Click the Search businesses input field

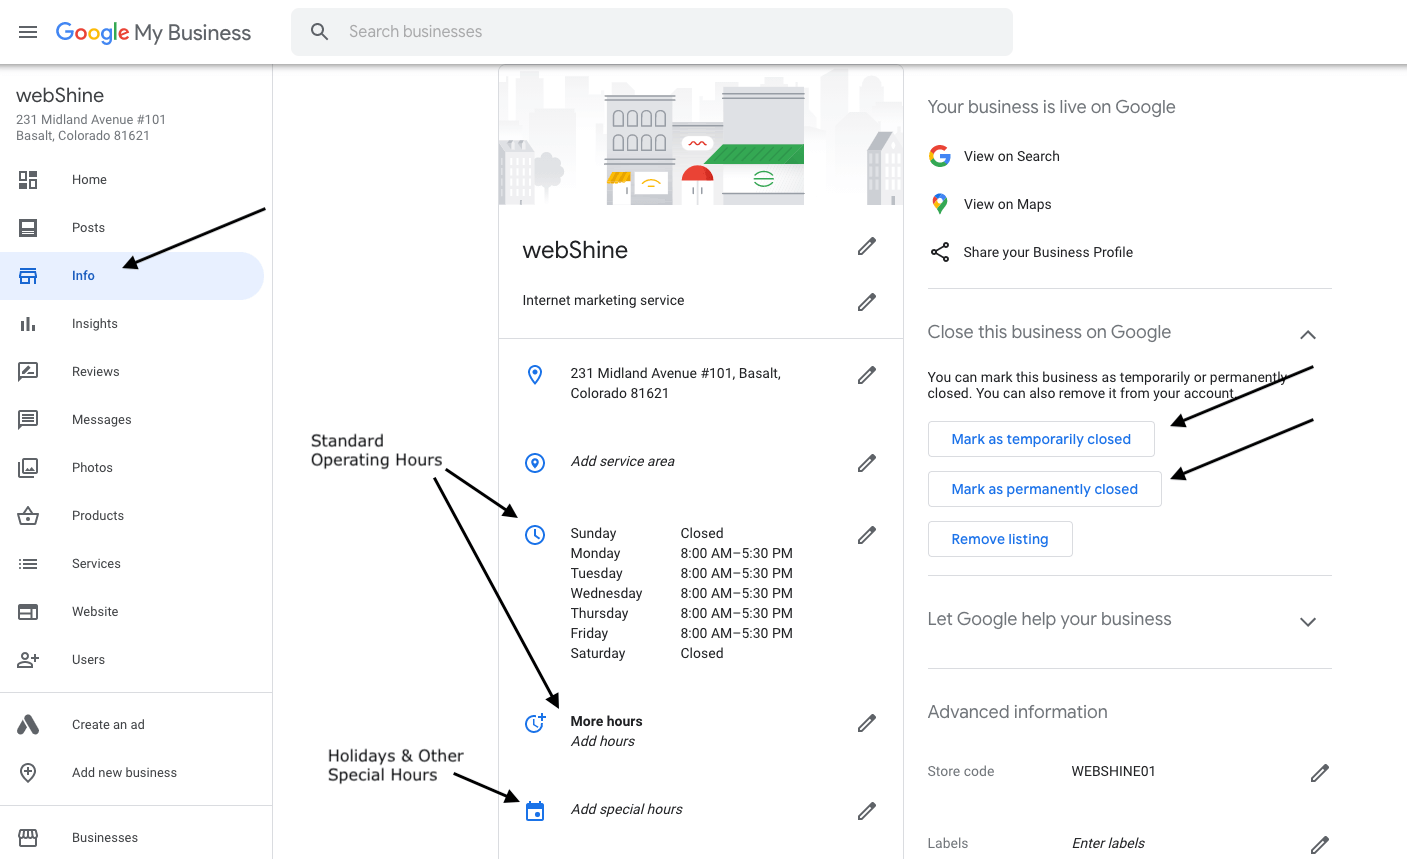point(650,31)
